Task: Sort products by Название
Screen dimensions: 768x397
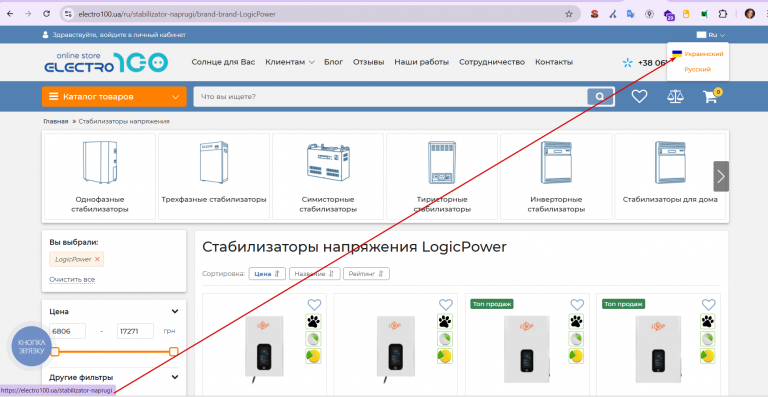Action: click(314, 274)
